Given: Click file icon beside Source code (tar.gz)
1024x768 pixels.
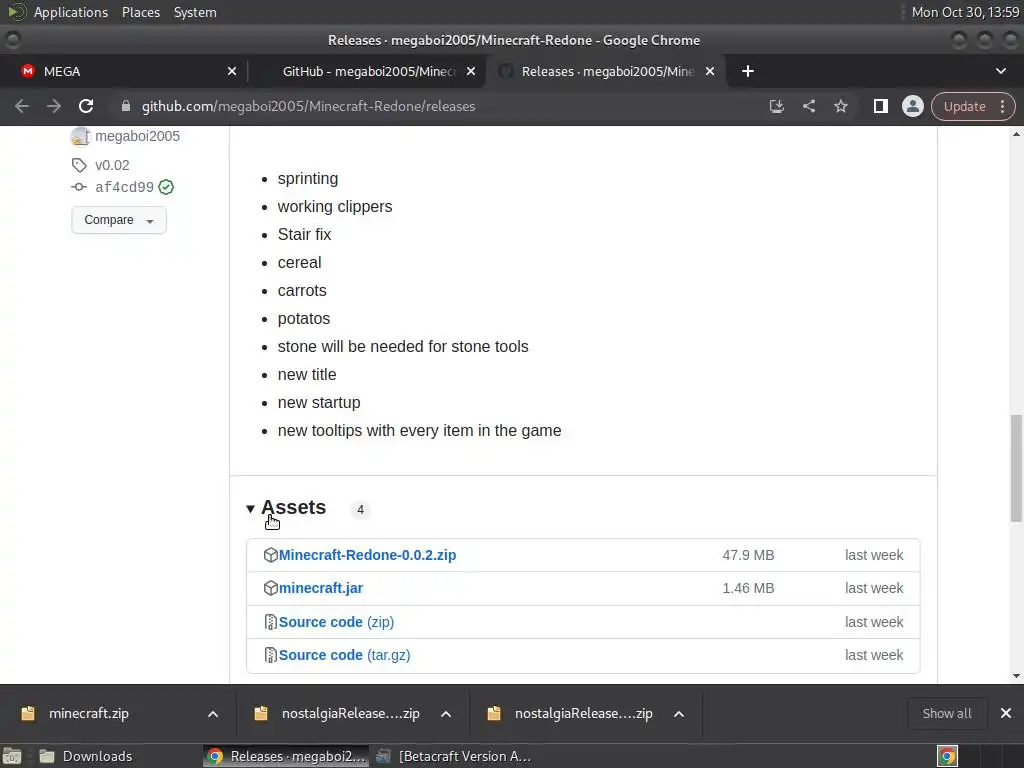Looking at the screenshot, I should (270, 655).
